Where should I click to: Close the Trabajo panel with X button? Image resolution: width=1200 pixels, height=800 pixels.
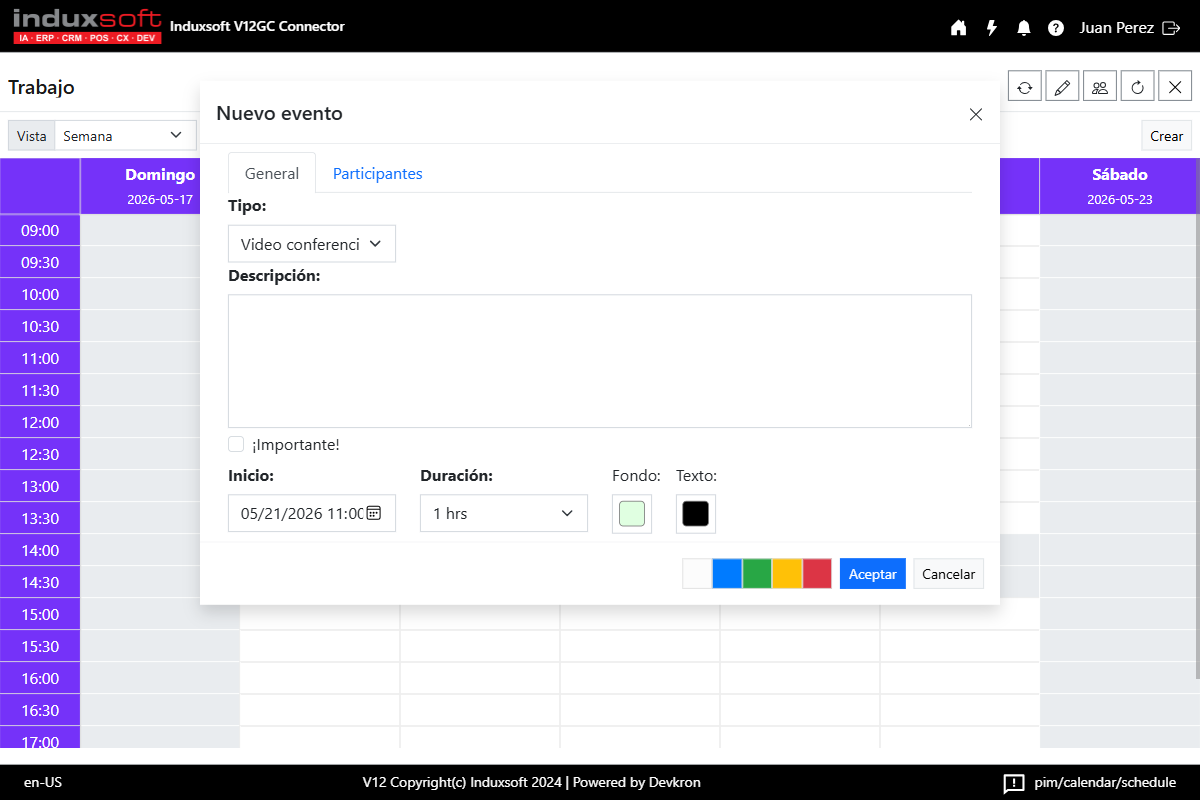[x=1175, y=87]
